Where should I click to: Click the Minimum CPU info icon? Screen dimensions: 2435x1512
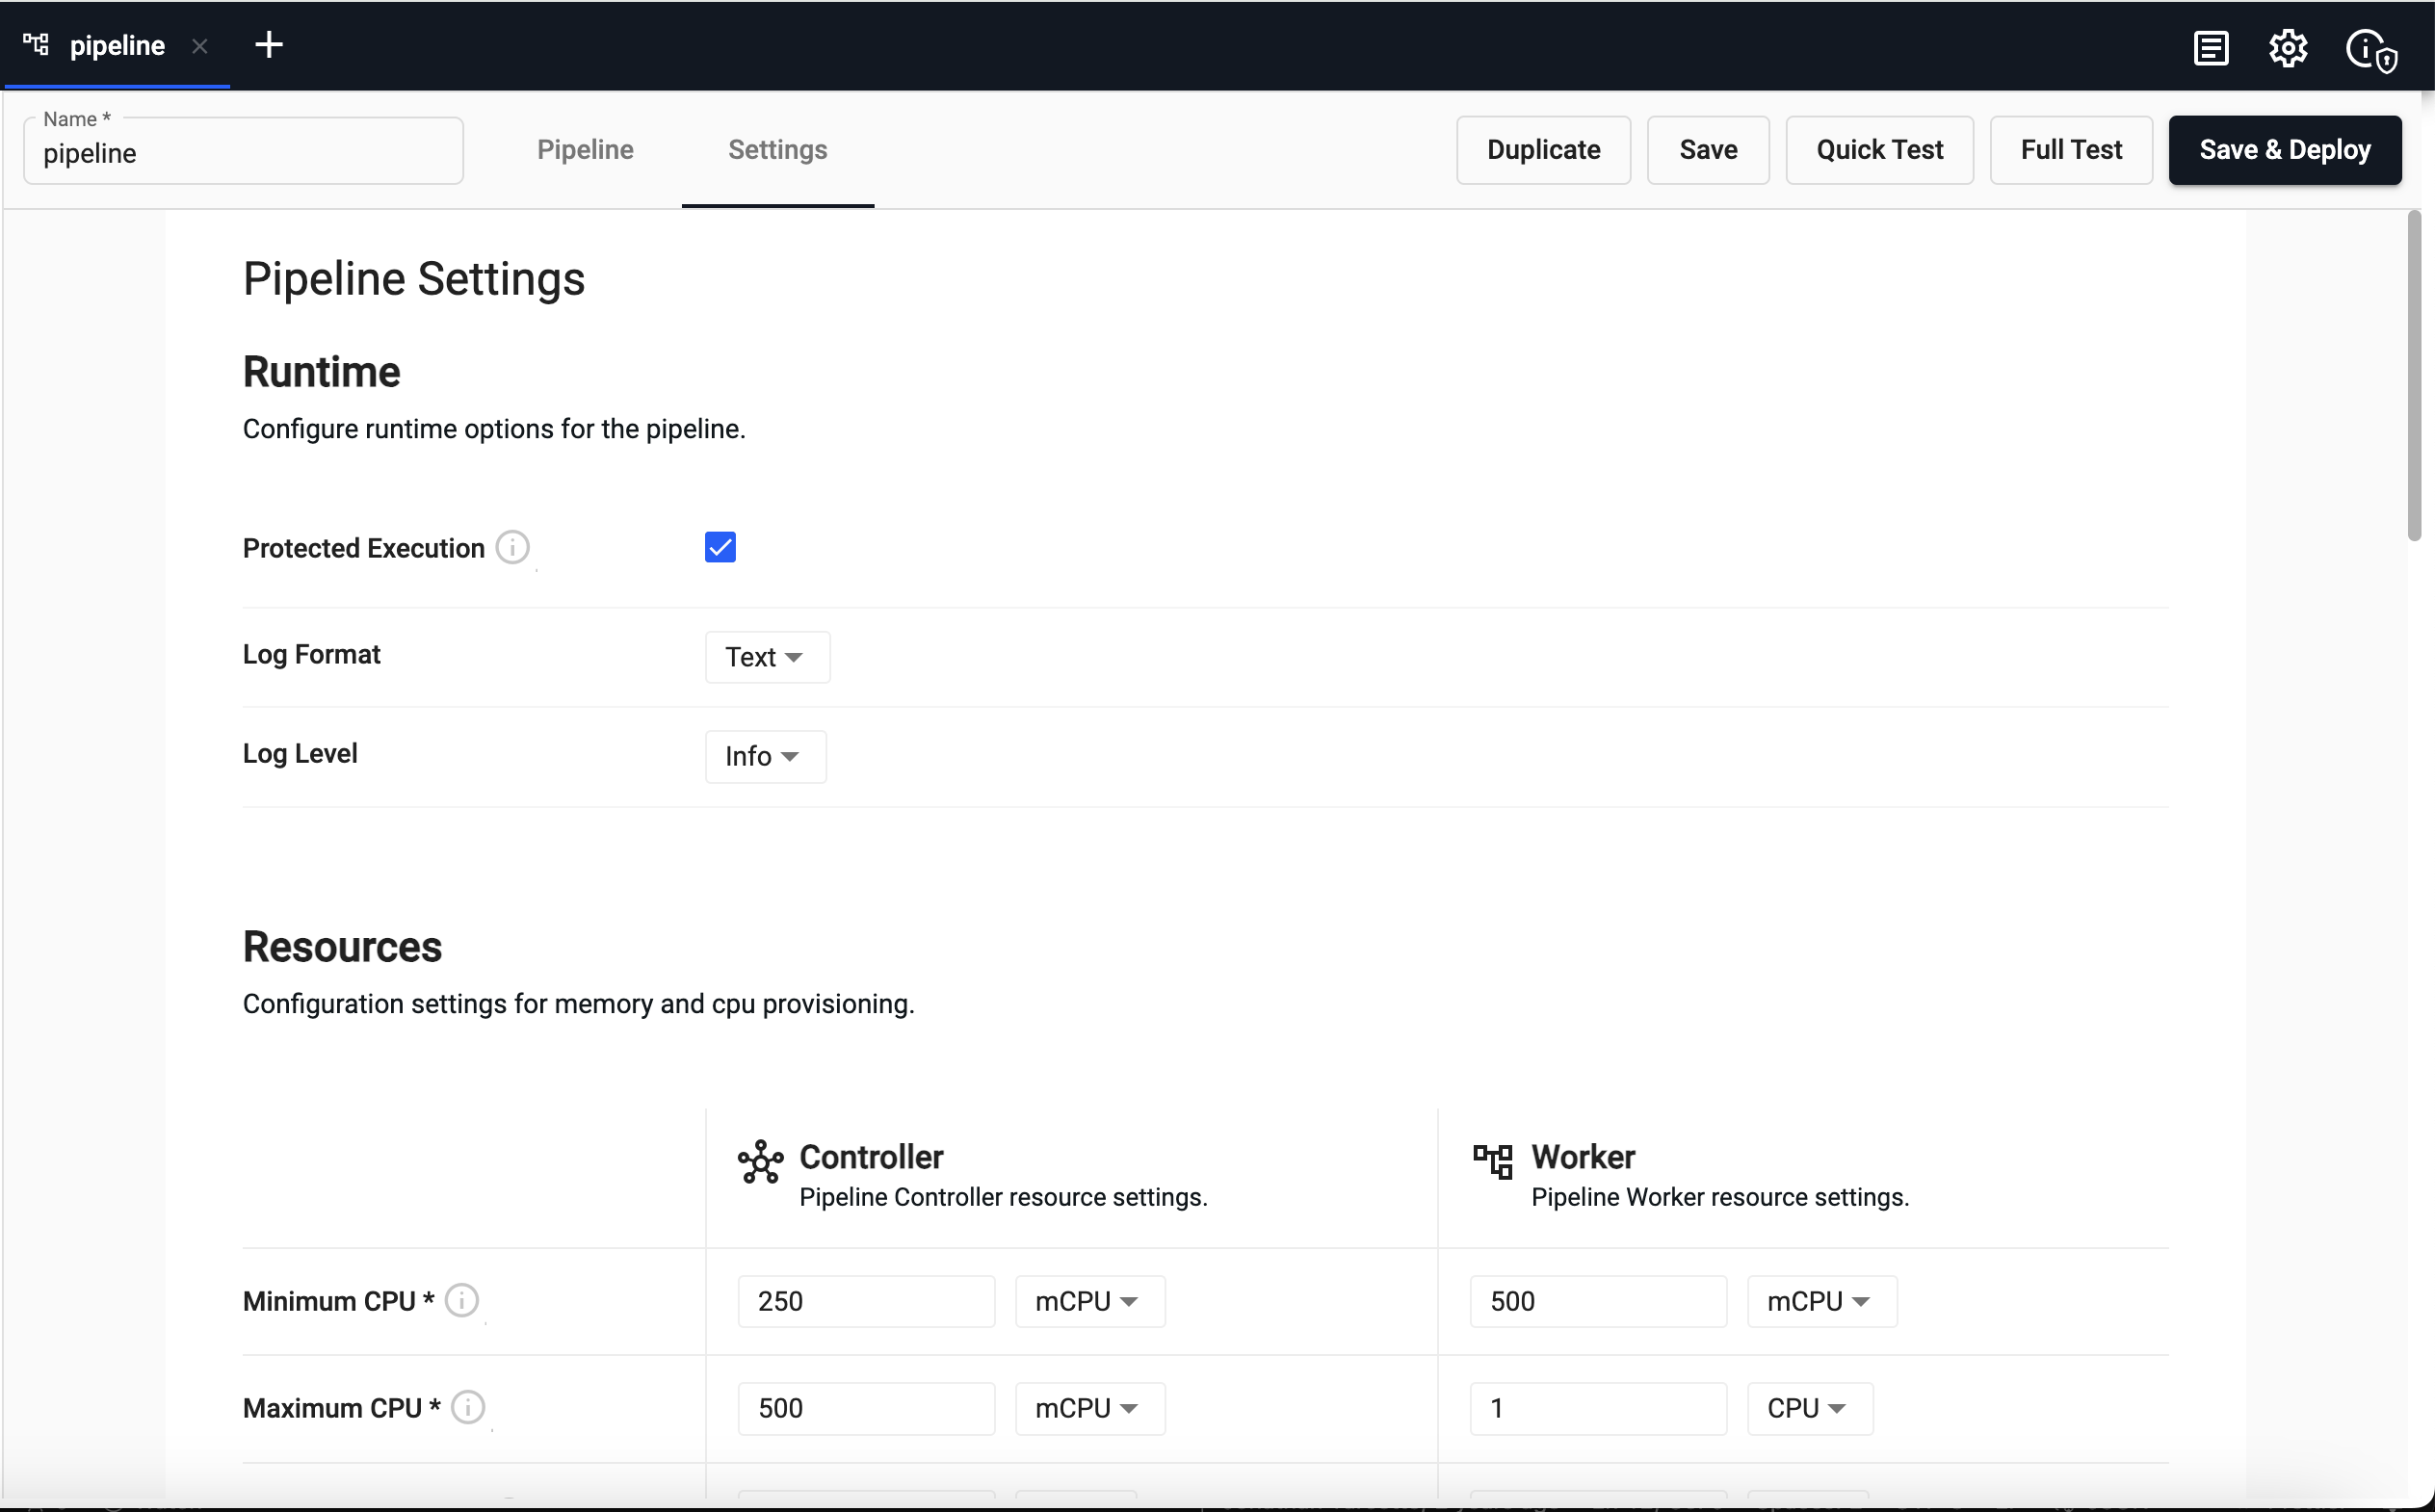462,1300
